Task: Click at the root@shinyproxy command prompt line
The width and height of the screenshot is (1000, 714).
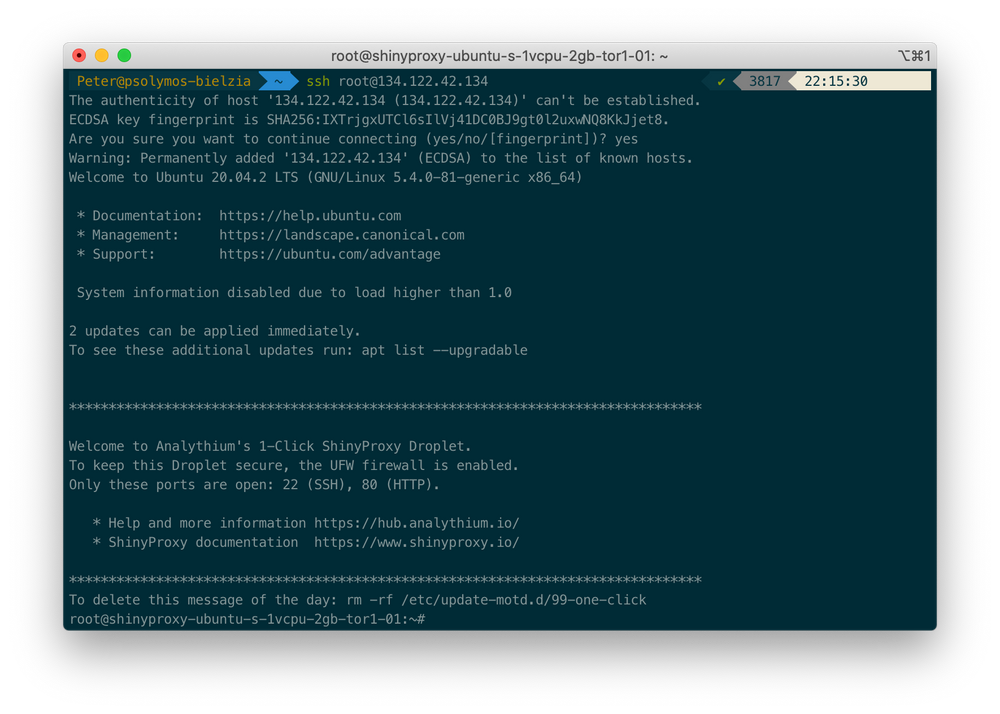Action: (247, 619)
